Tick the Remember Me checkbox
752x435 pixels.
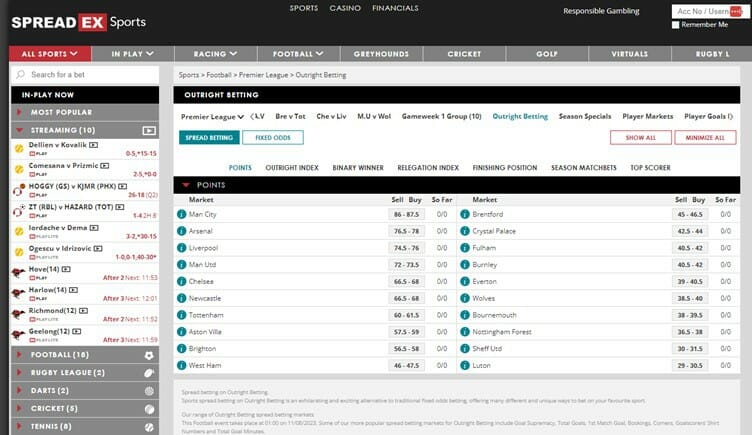676,25
